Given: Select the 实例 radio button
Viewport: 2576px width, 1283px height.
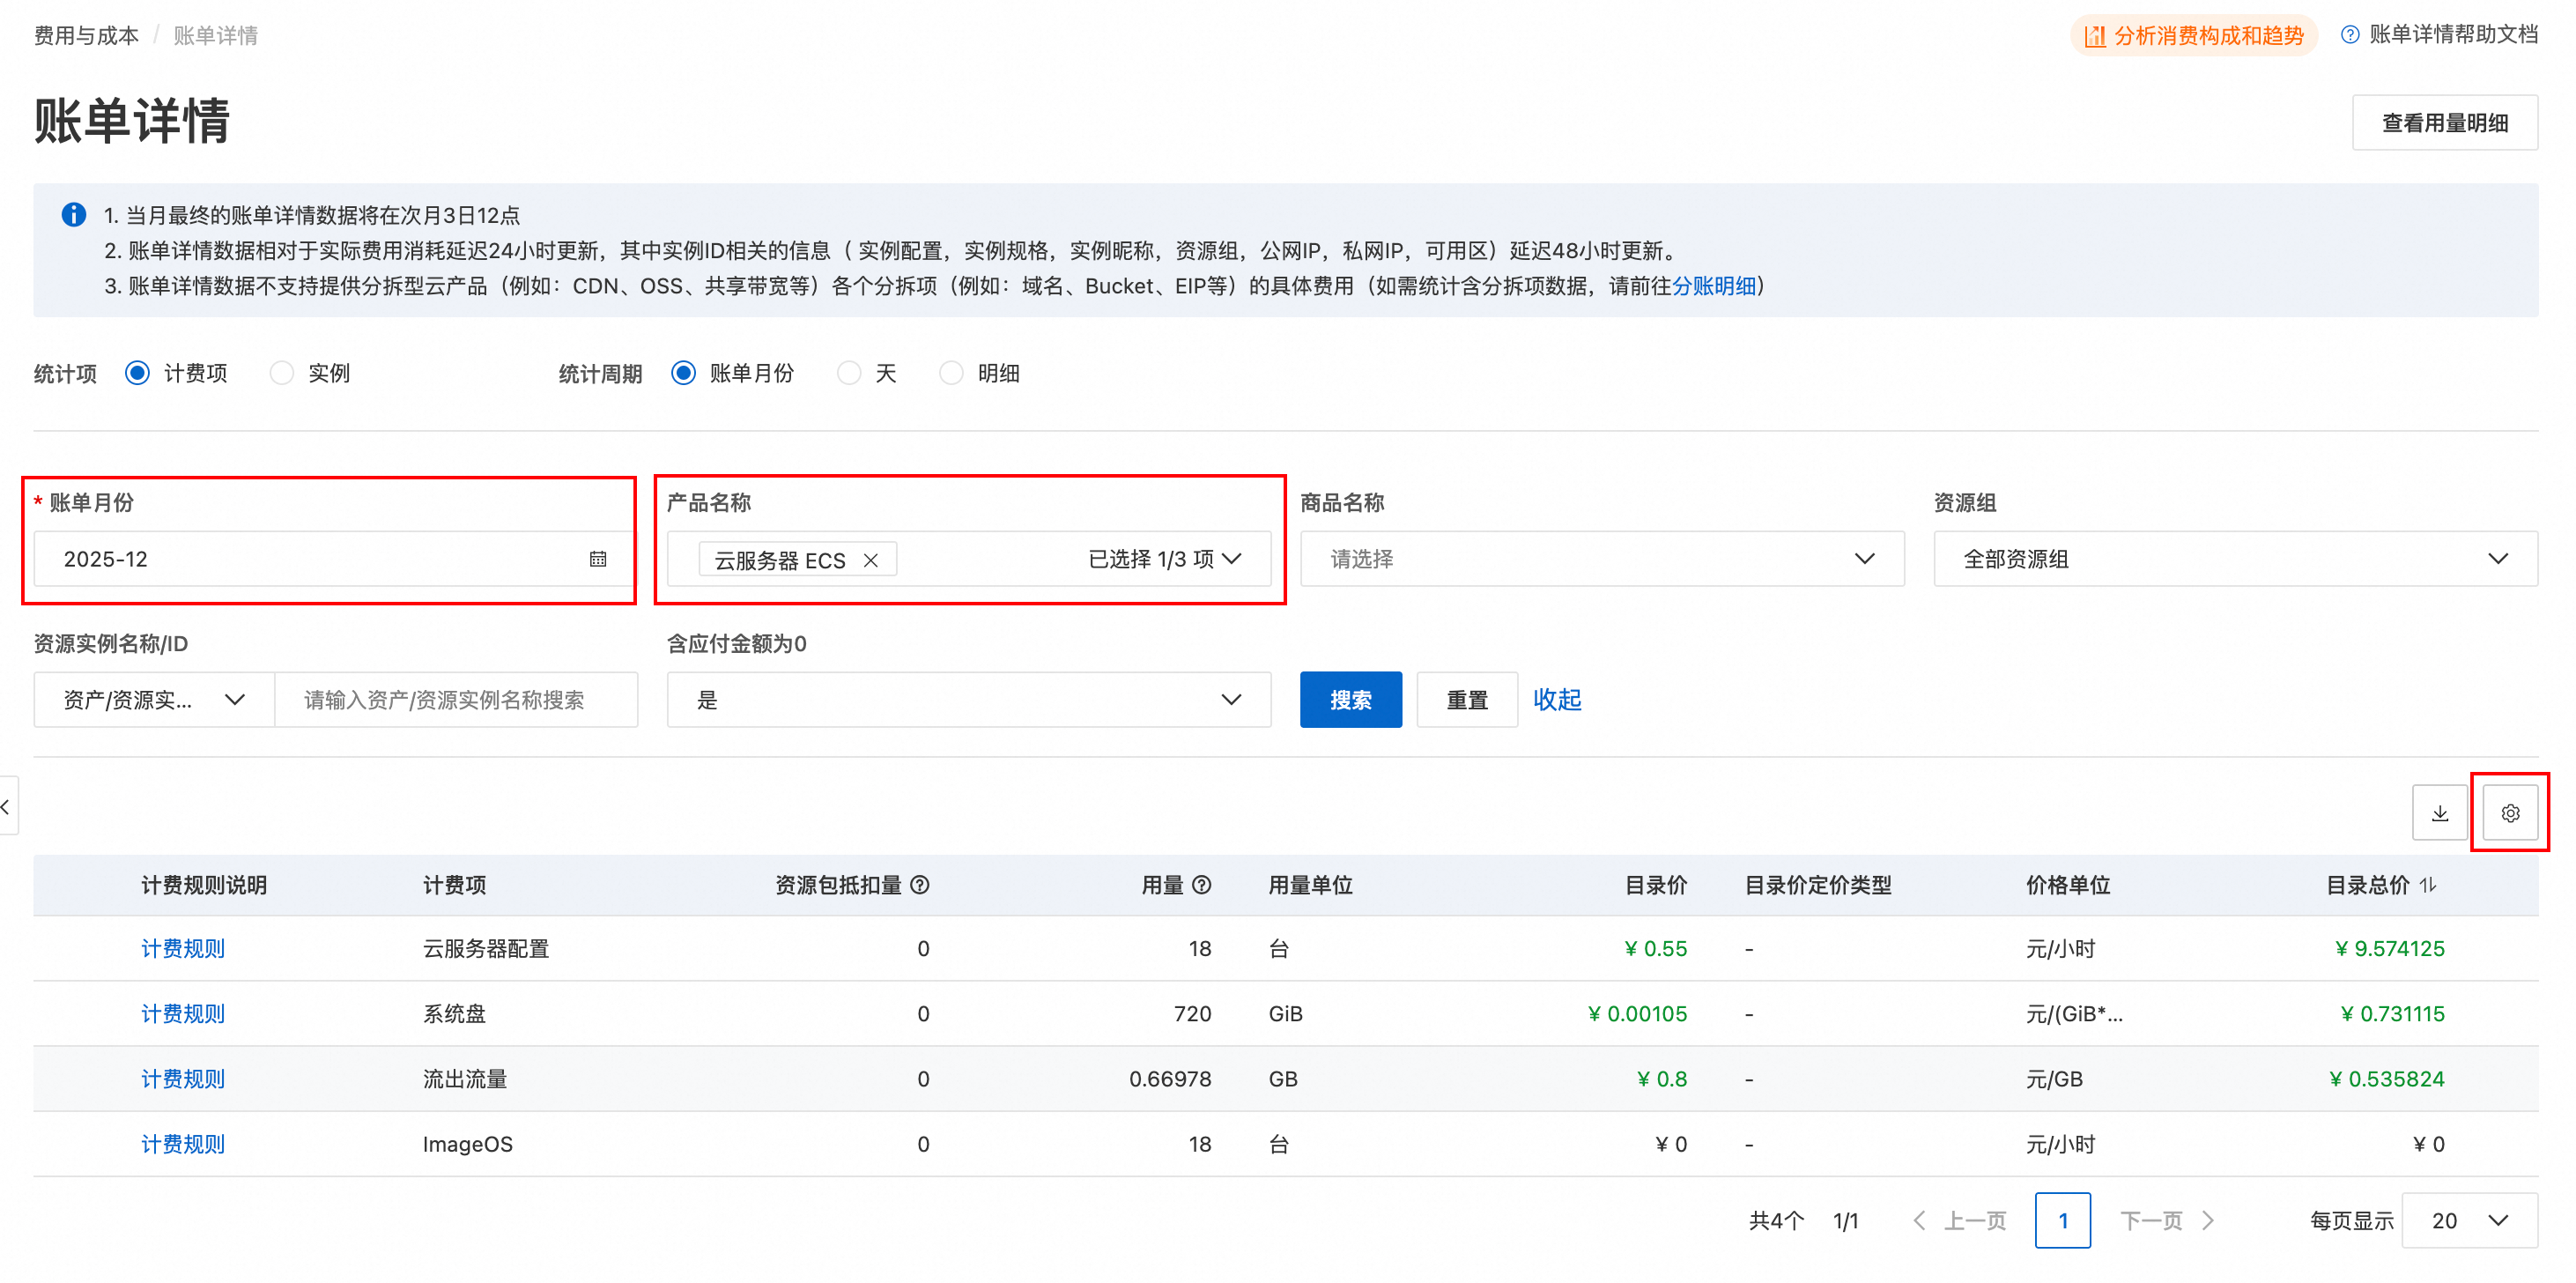Looking at the screenshot, I should coord(282,373).
